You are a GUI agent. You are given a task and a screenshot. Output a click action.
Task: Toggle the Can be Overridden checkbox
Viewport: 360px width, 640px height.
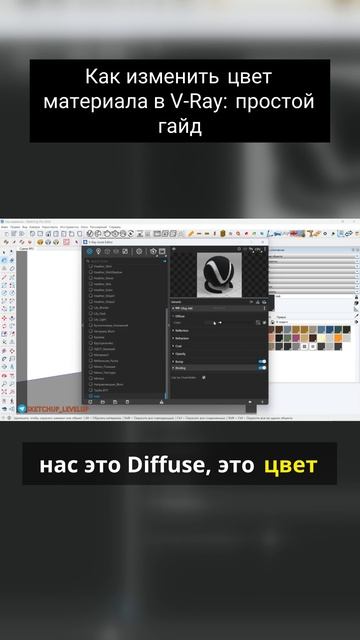[204, 378]
